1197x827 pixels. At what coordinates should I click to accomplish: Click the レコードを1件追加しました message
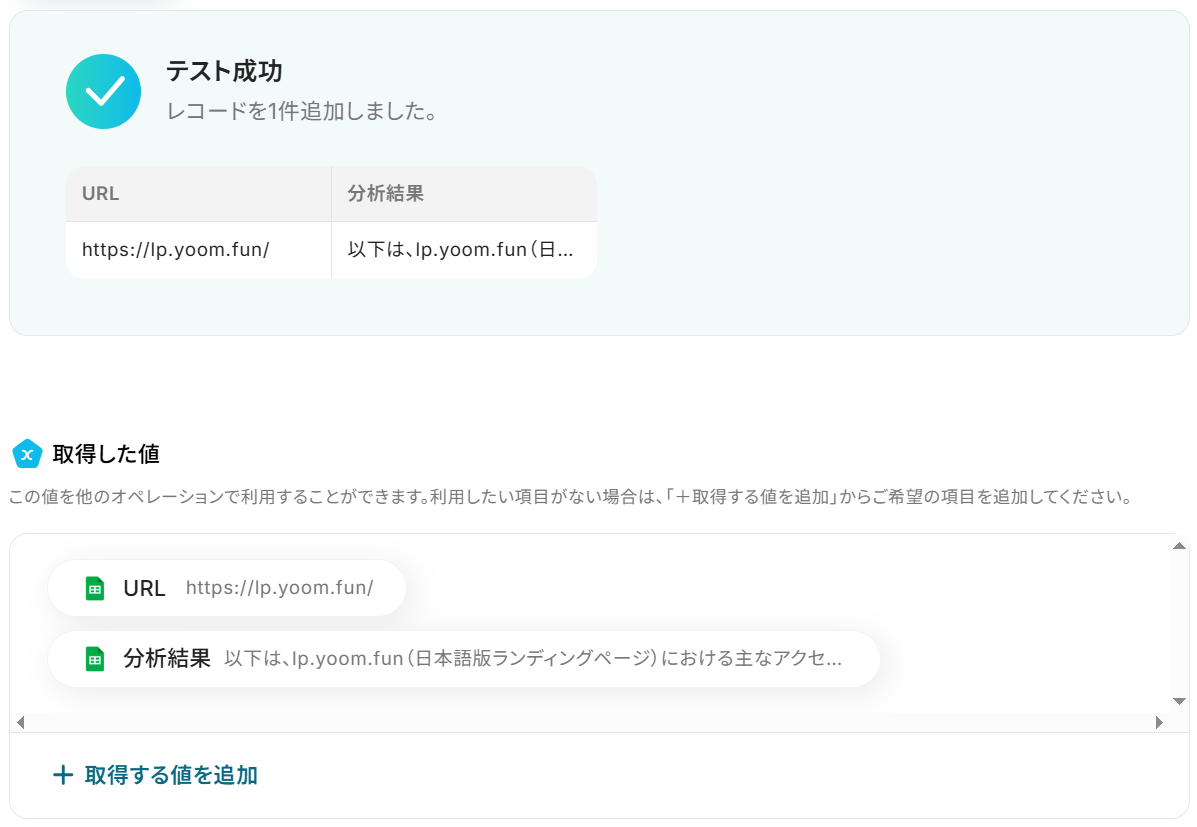coord(303,111)
